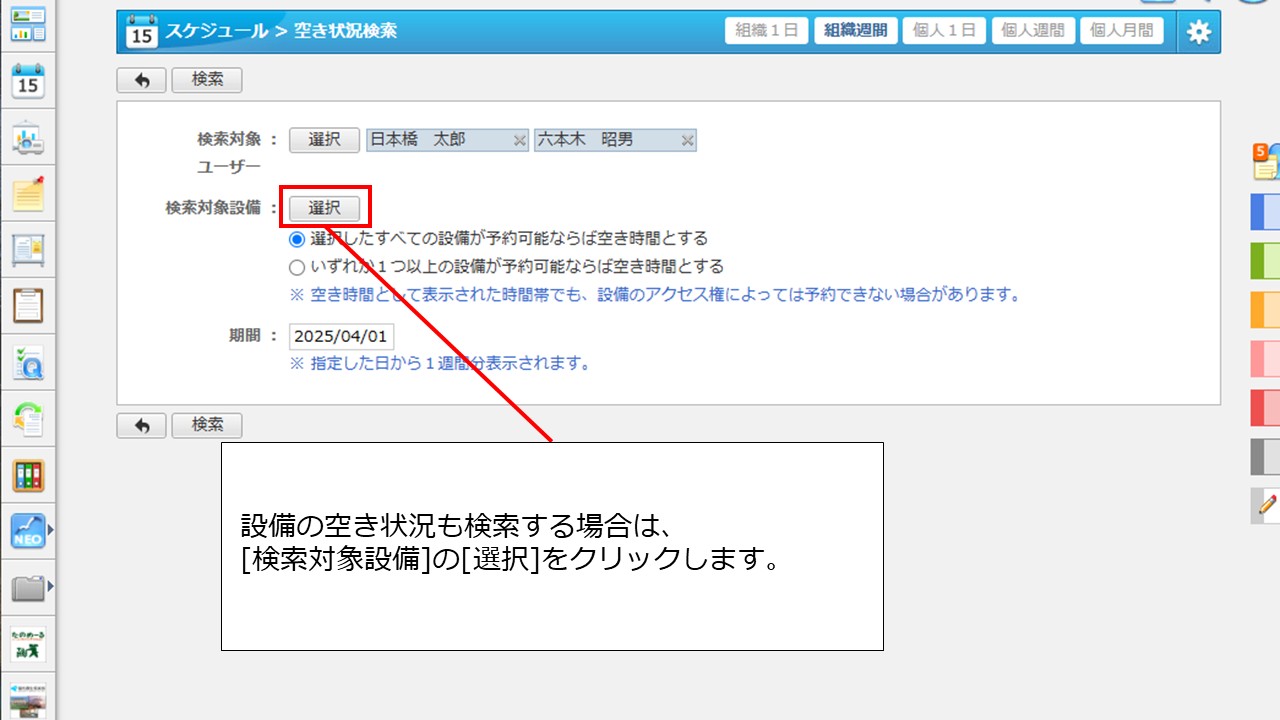Click the 日本橋 太郎 user chip

(x=448, y=140)
